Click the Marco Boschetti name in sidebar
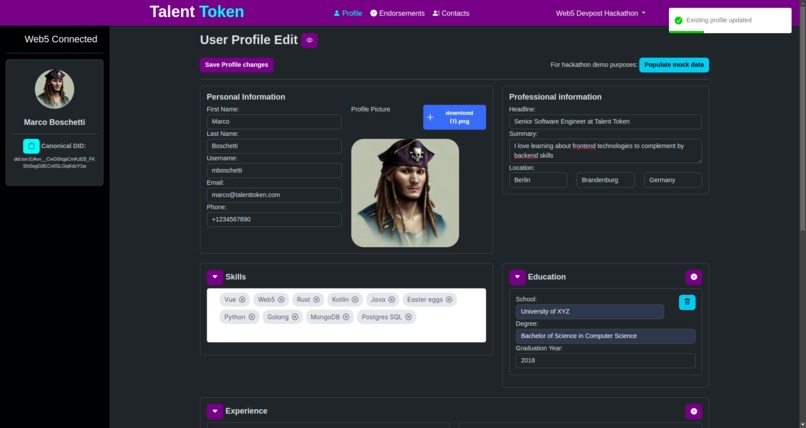This screenshot has width=806, height=428. coord(54,122)
